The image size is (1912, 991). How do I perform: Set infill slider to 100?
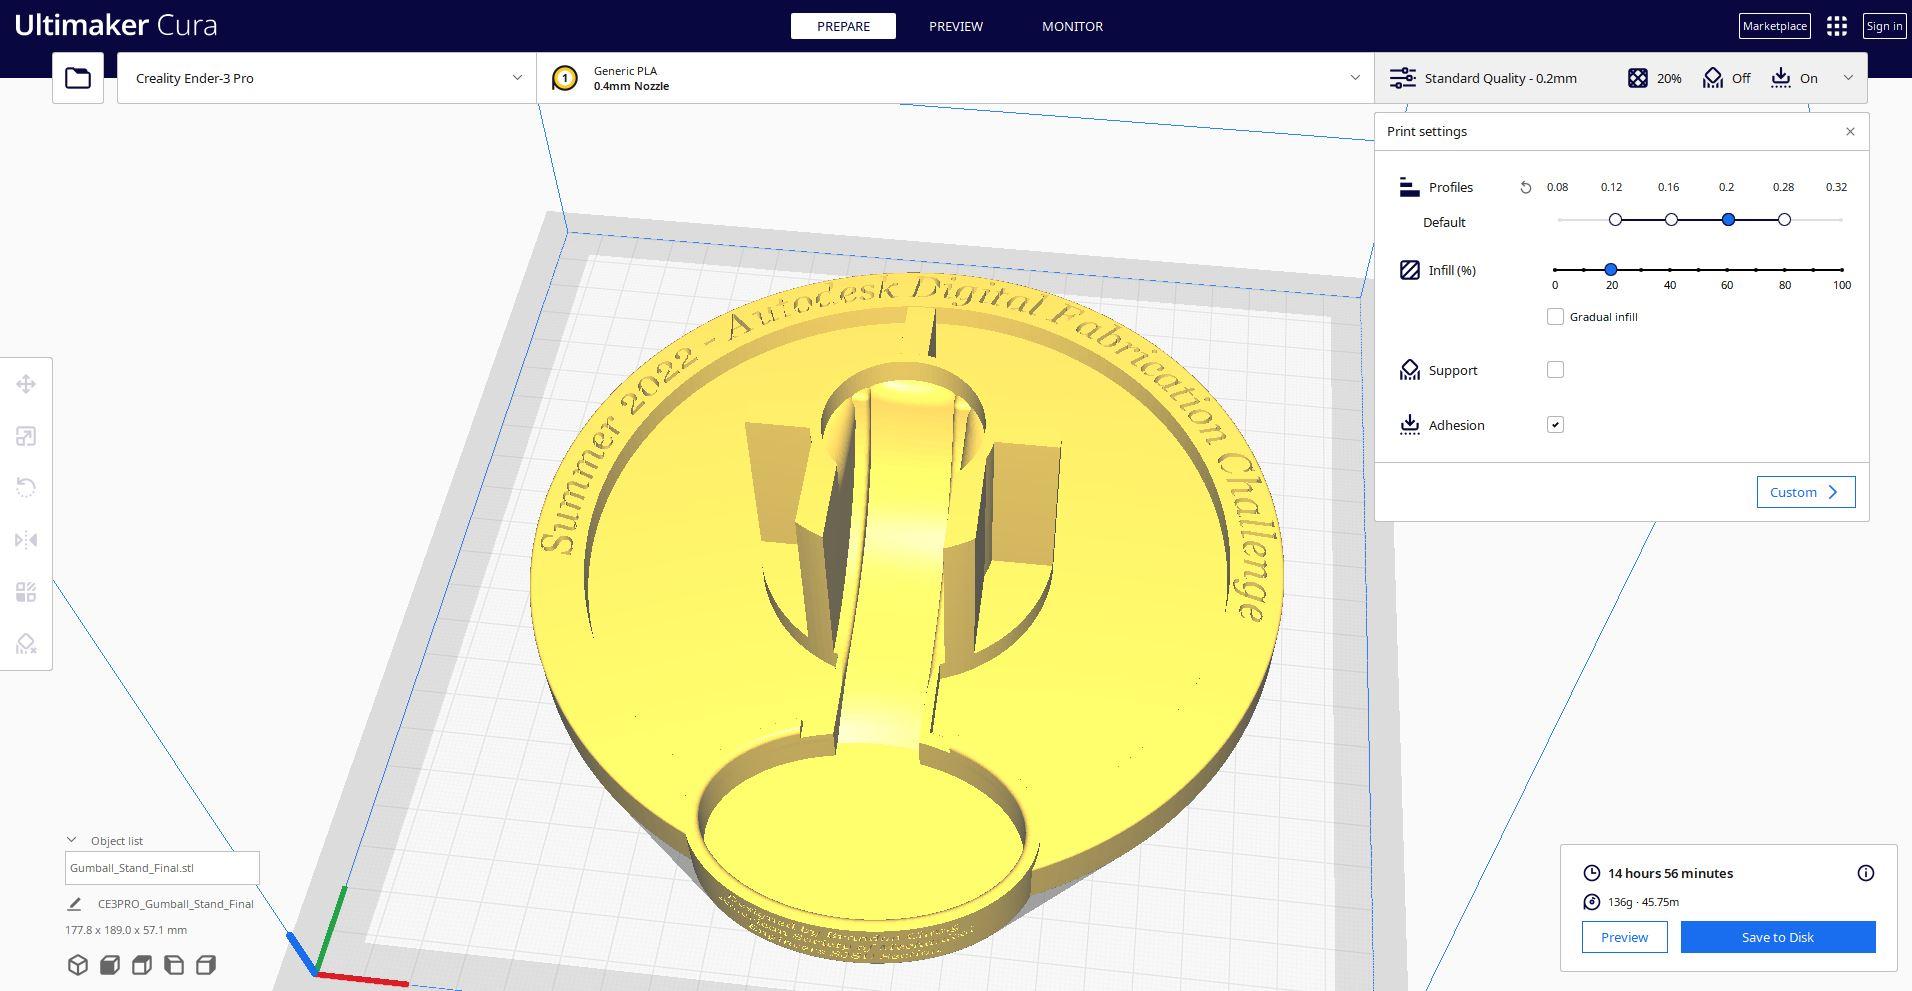point(1842,270)
